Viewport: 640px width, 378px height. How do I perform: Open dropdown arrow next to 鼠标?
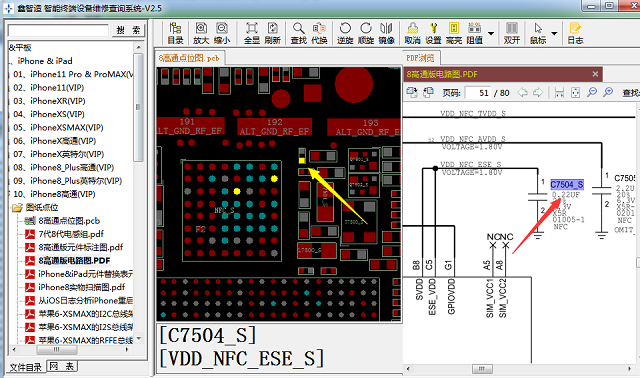(x=554, y=33)
